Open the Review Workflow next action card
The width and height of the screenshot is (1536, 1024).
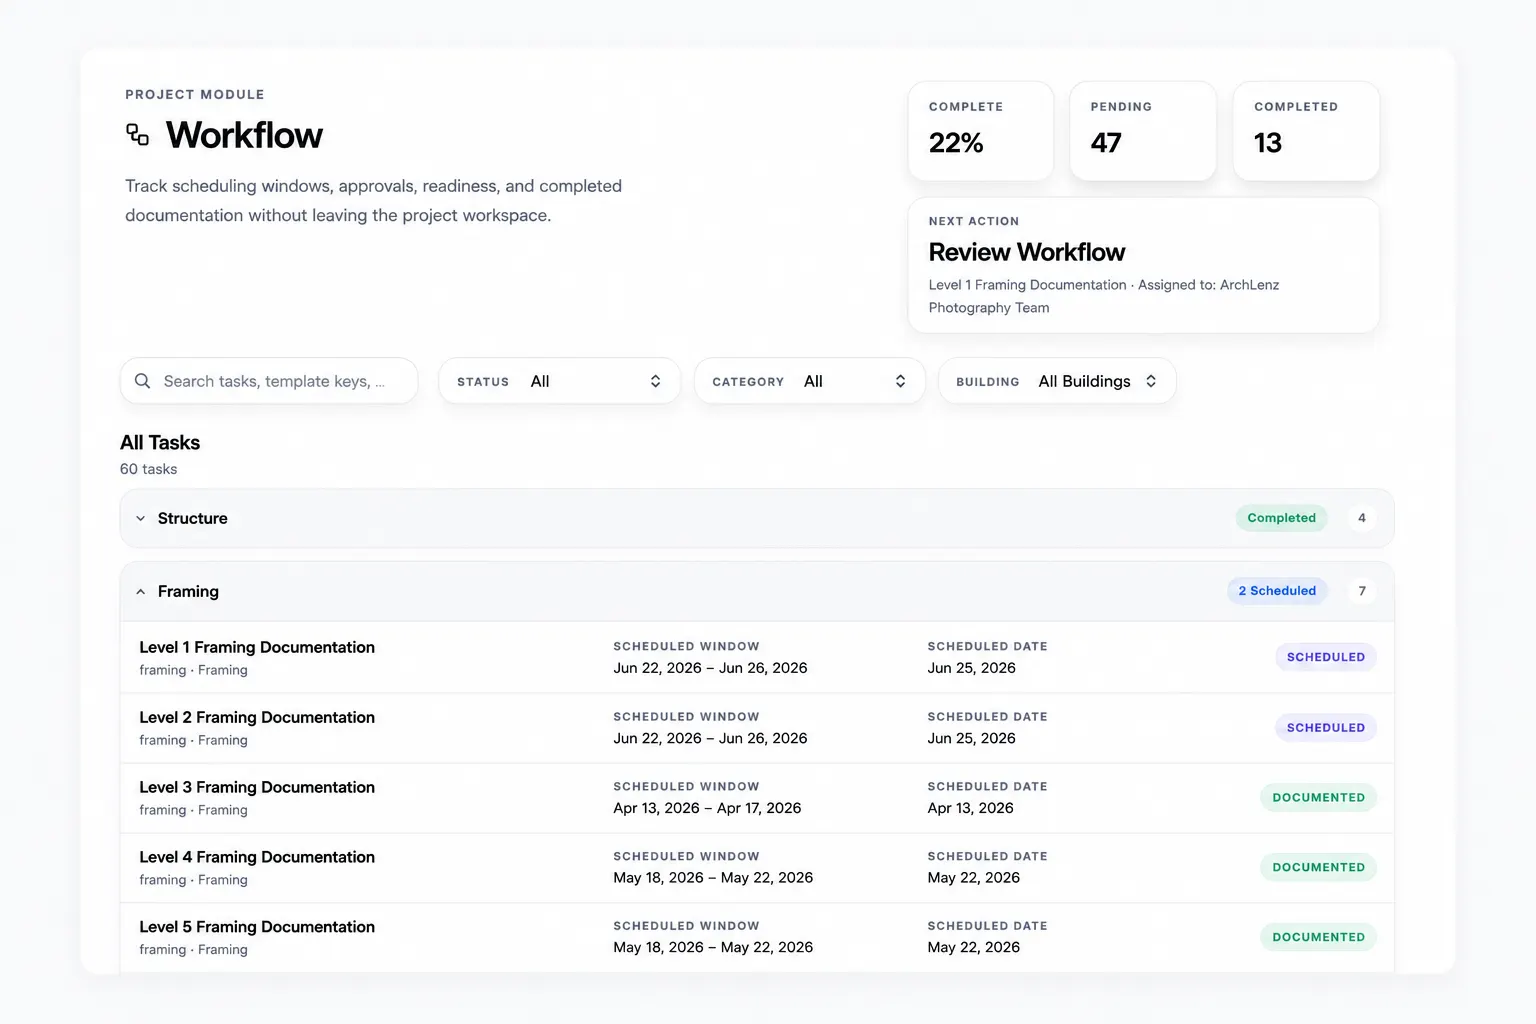[1144, 265]
